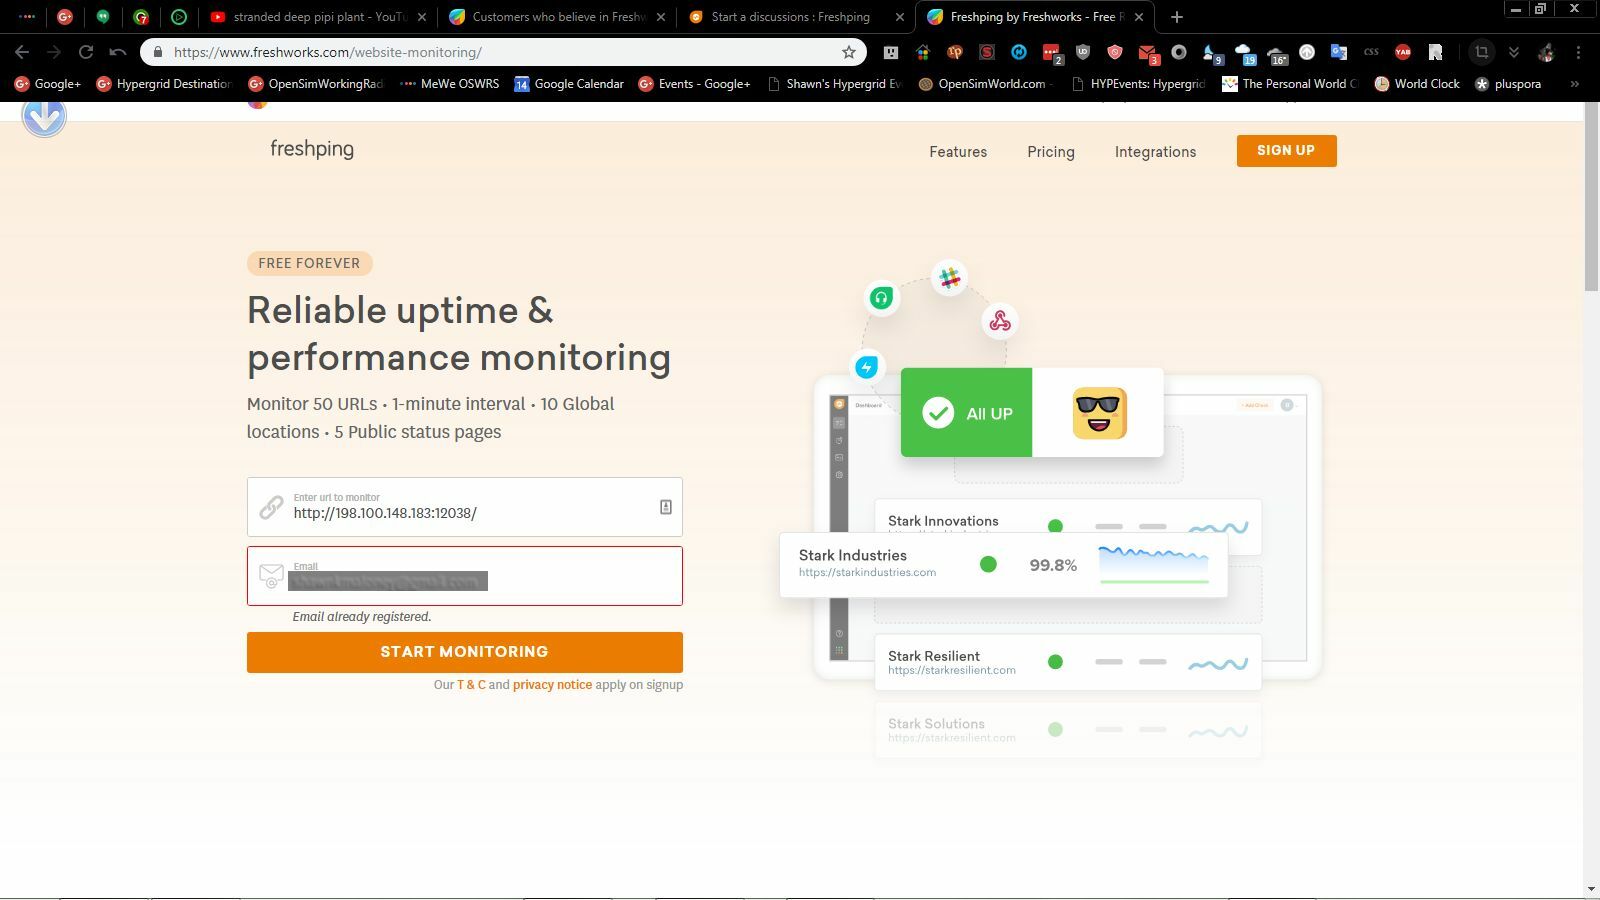Click the All UP green status badge
The image size is (1600, 900).
pos(966,413)
